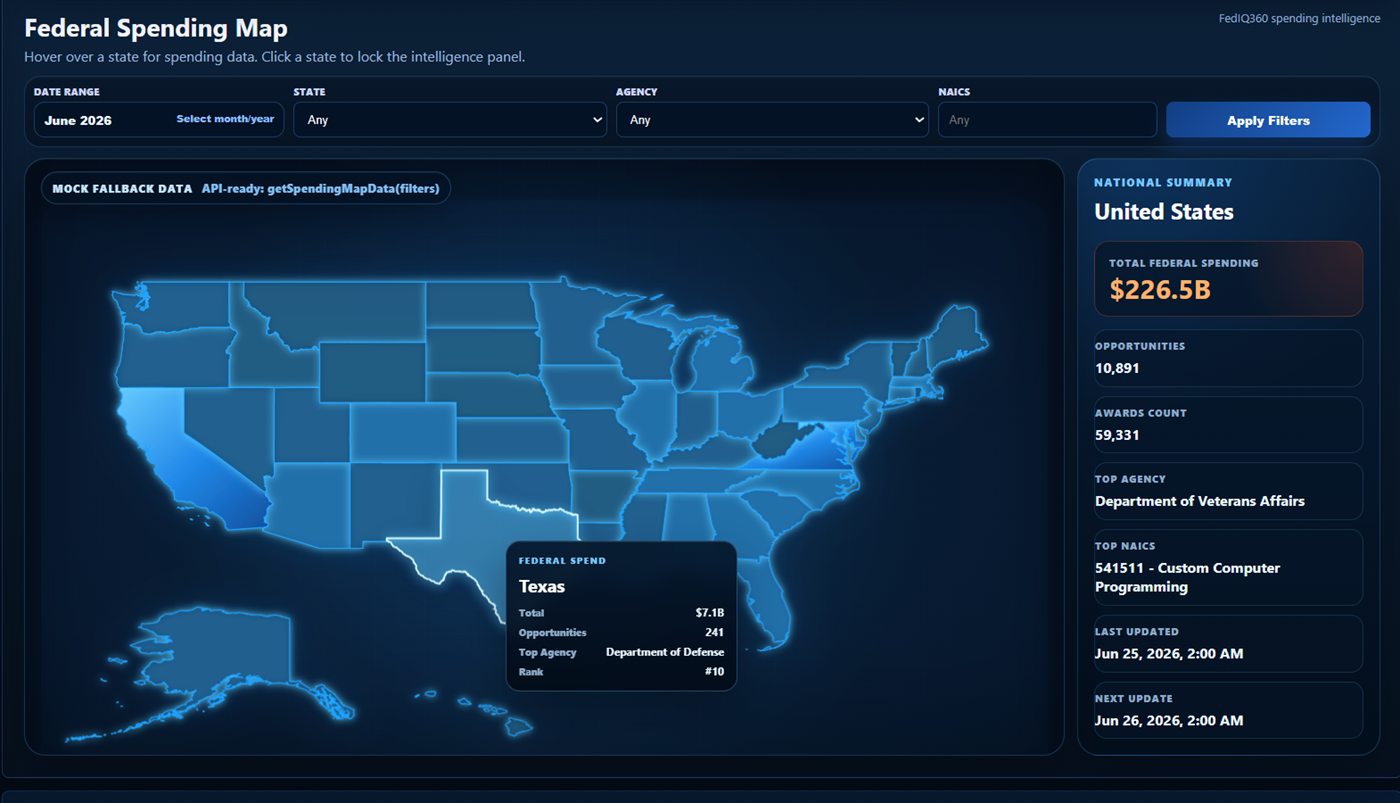Click FedIQ360 spending intelligence text
1400x803 pixels.
click(1300, 18)
